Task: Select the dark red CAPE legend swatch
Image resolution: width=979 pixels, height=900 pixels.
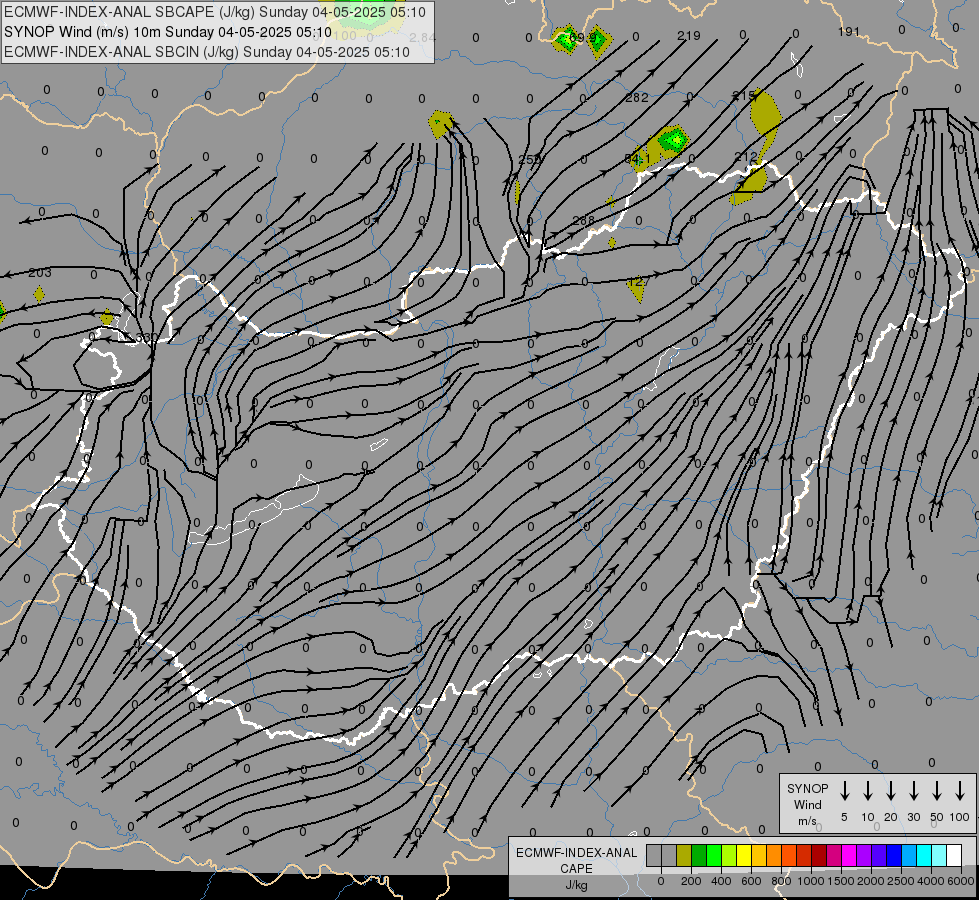Action: pyautogui.click(x=819, y=856)
